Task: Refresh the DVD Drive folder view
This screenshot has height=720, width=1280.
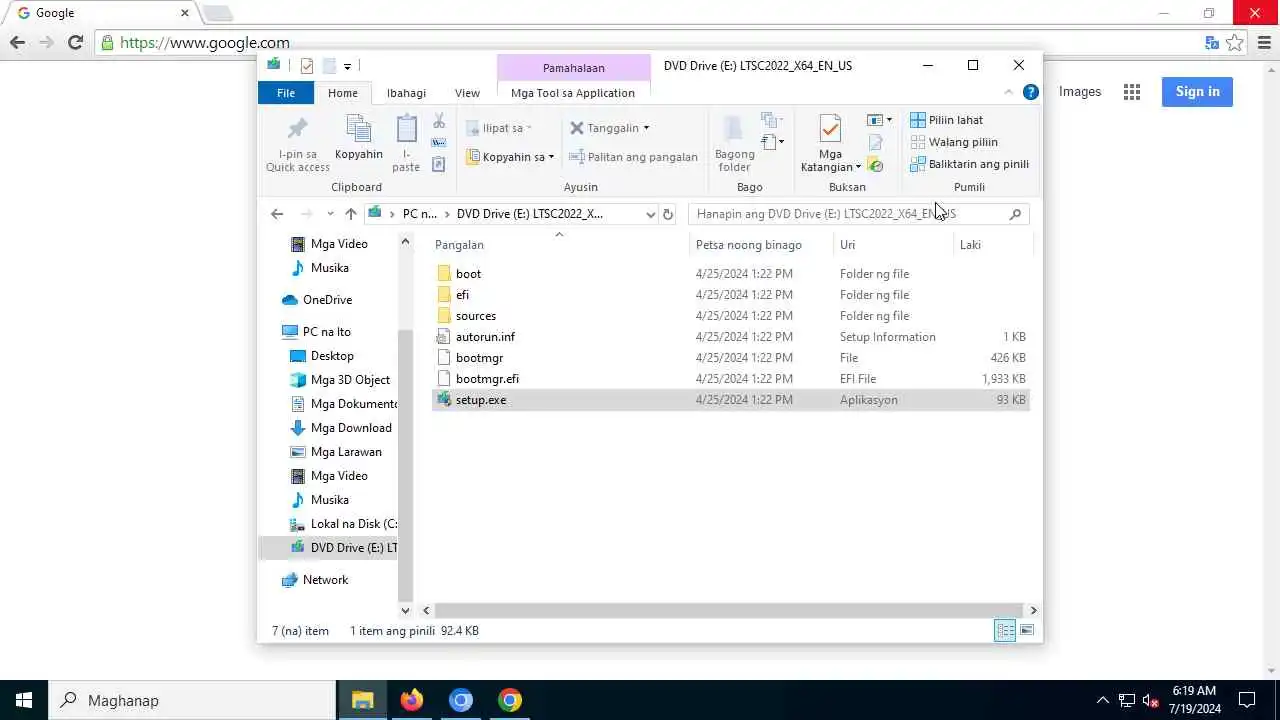Action: [x=668, y=214]
